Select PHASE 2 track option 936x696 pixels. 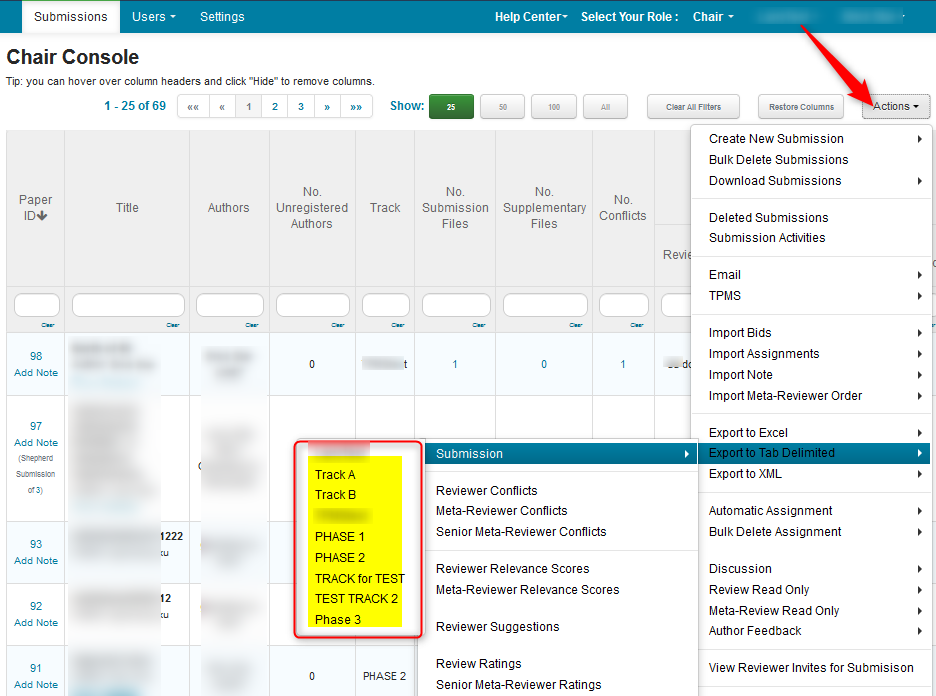tap(340, 558)
